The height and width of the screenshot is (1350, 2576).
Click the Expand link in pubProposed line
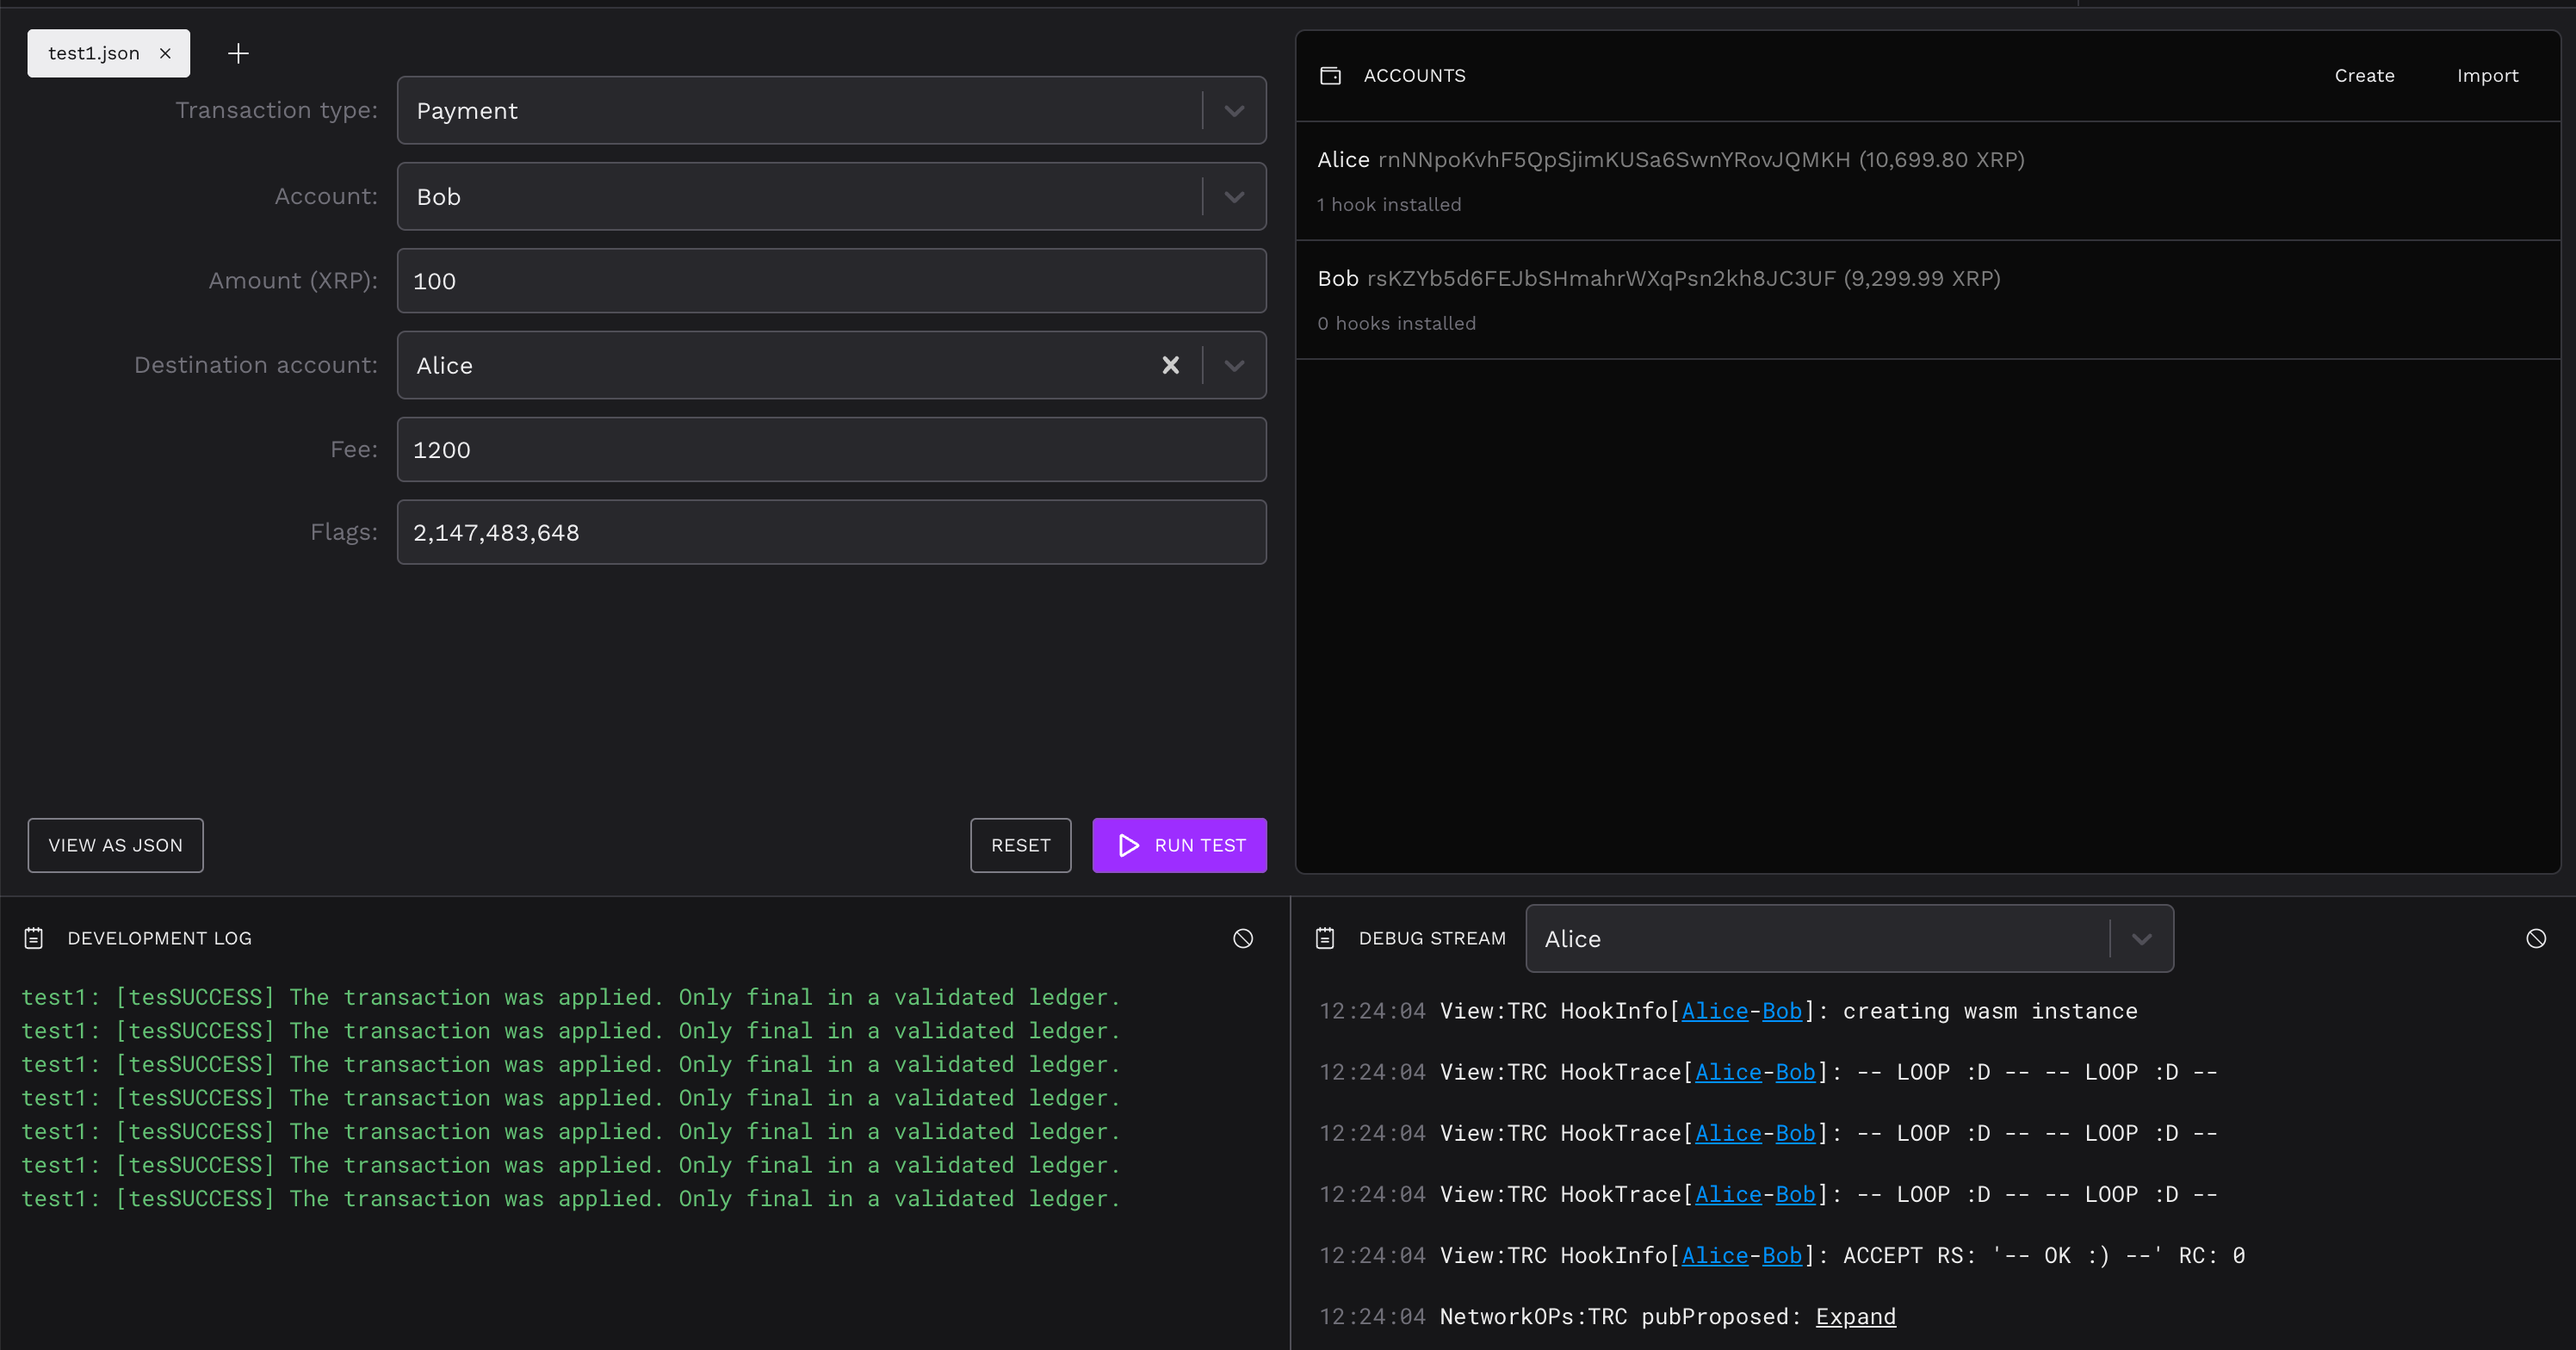coord(1855,1316)
